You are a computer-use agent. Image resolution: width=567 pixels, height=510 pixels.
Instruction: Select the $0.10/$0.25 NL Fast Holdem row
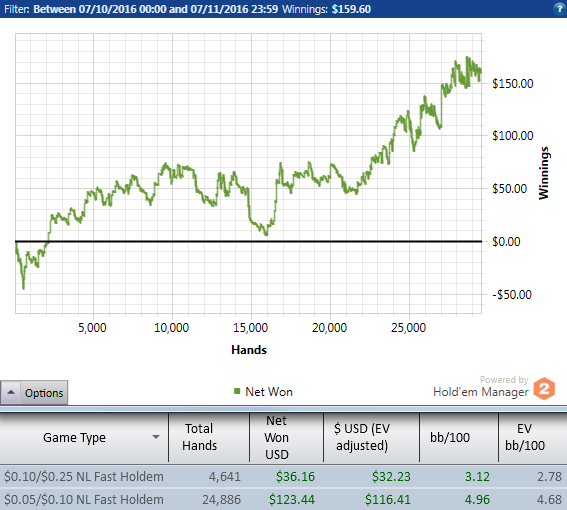pyautogui.click(x=284, y=476)
